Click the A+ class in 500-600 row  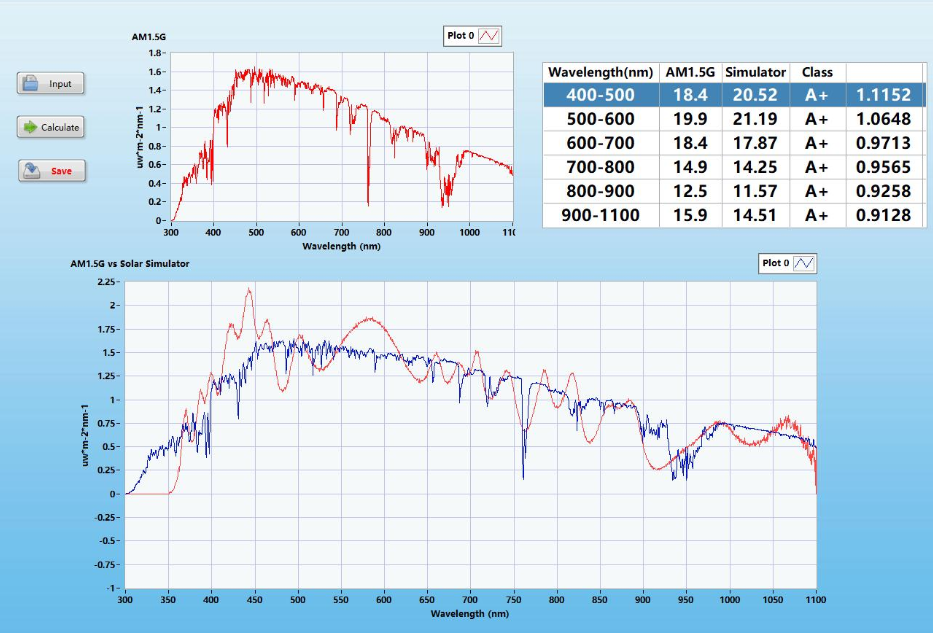tap(817, 119)
